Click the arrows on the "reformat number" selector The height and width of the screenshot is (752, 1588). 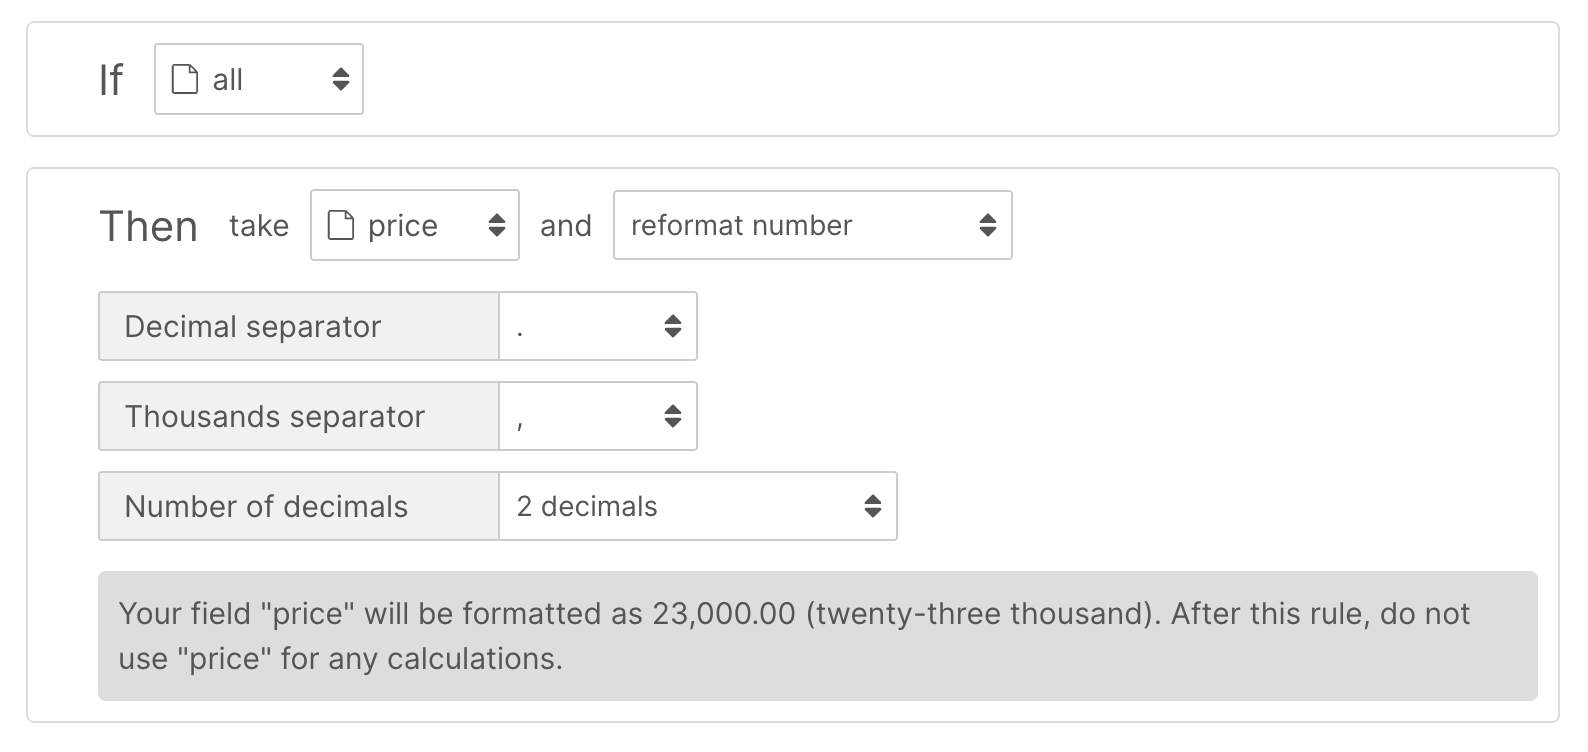[x=988, y=225]
